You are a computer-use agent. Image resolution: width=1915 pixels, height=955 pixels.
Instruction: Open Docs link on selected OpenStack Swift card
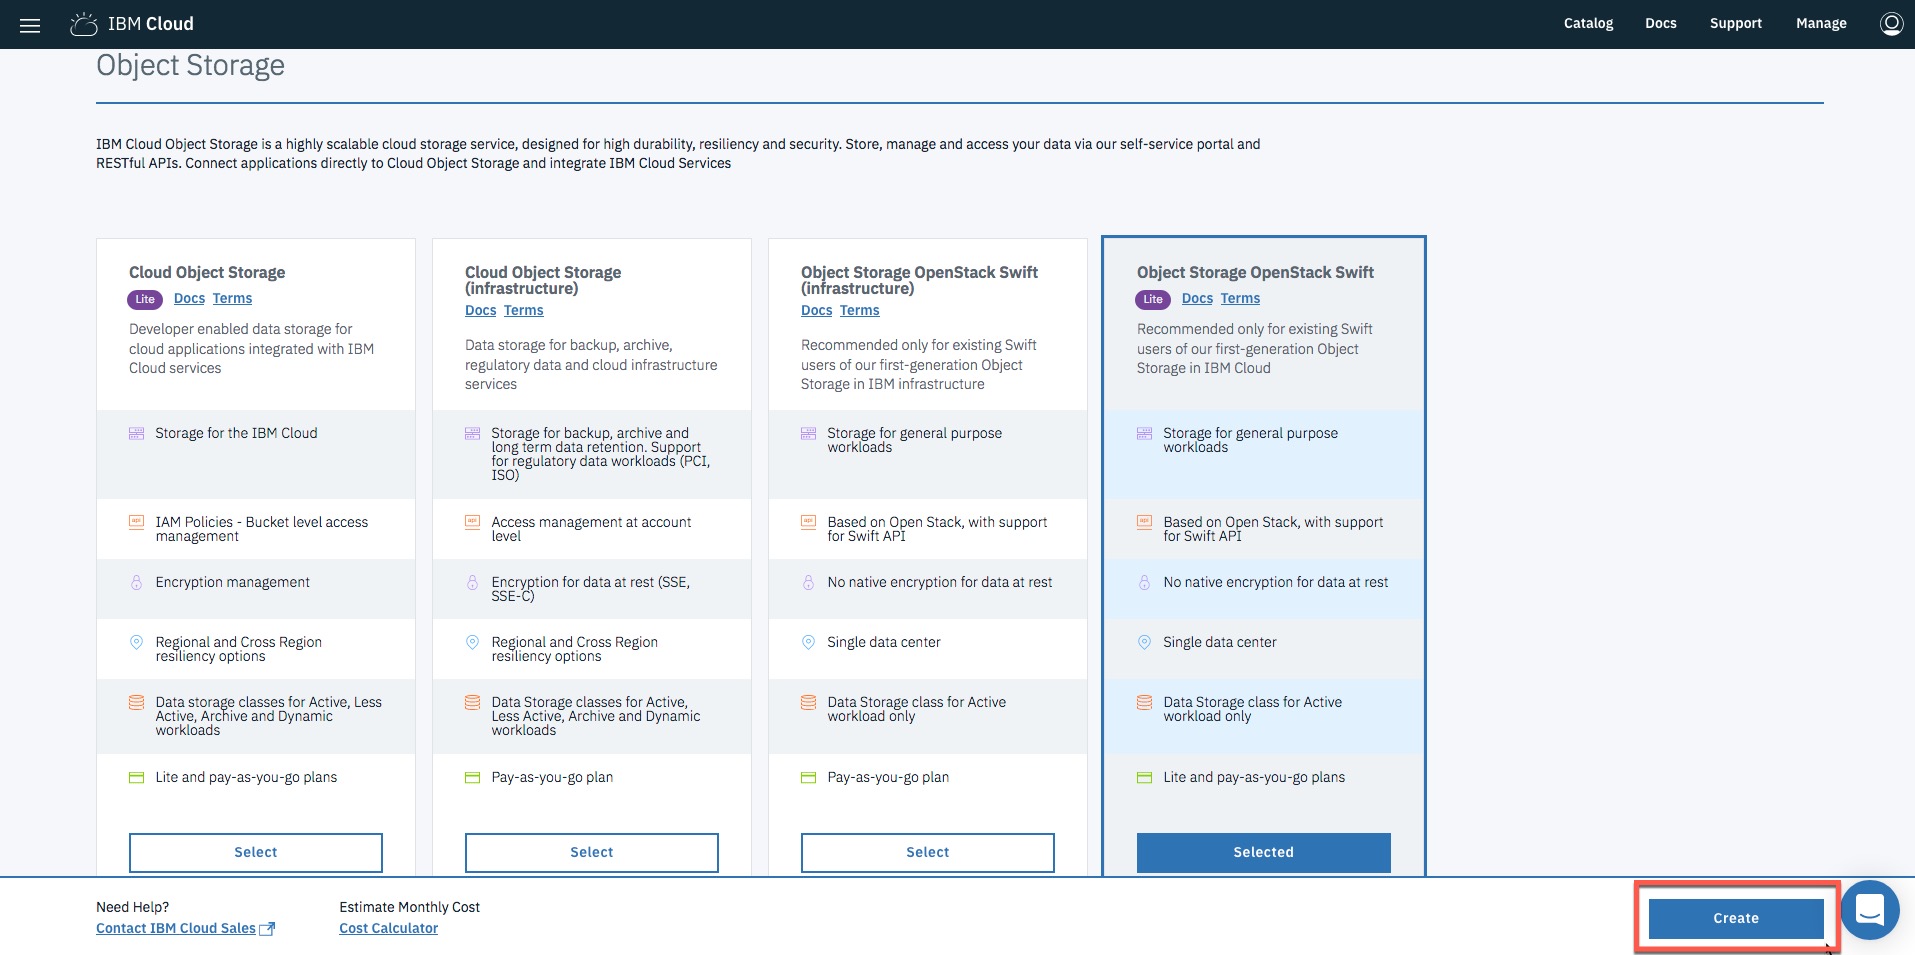pos(1197,298)
